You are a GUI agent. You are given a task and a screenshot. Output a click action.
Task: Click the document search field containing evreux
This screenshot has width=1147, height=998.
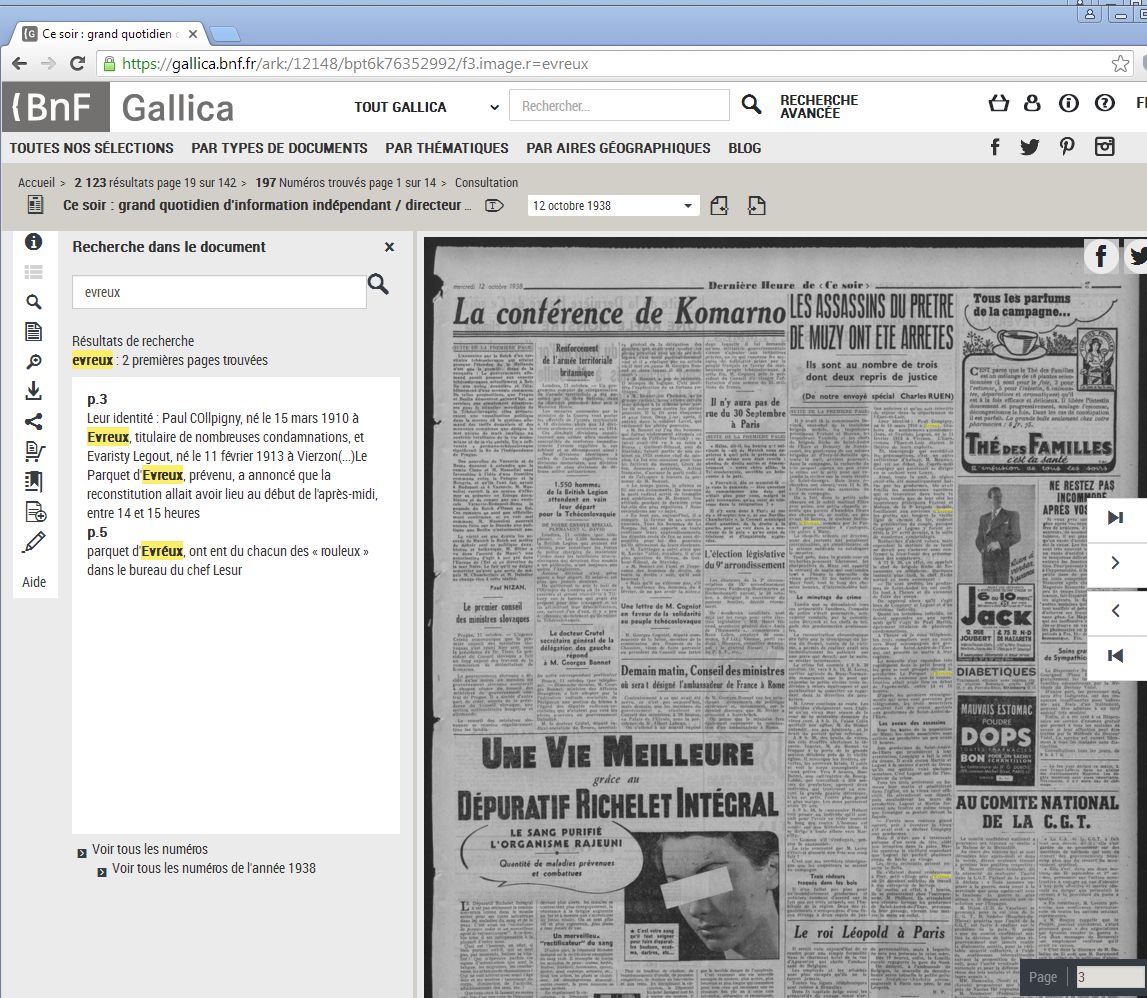point(219,292)
